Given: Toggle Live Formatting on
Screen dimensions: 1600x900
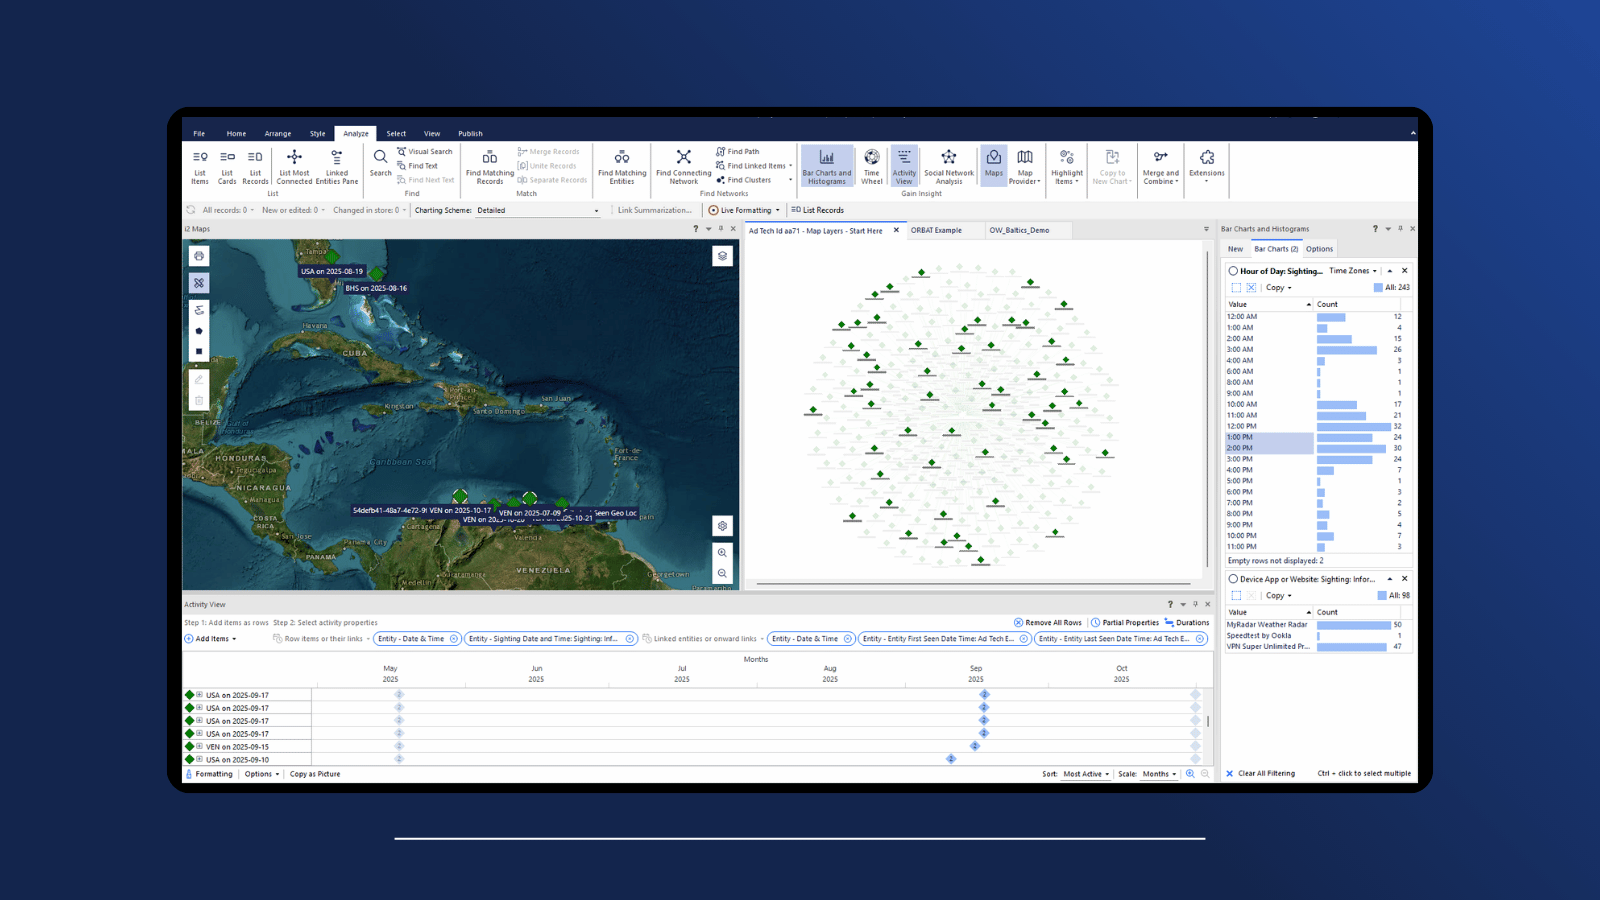Looking at the screenshot, I should click(744, 210).
